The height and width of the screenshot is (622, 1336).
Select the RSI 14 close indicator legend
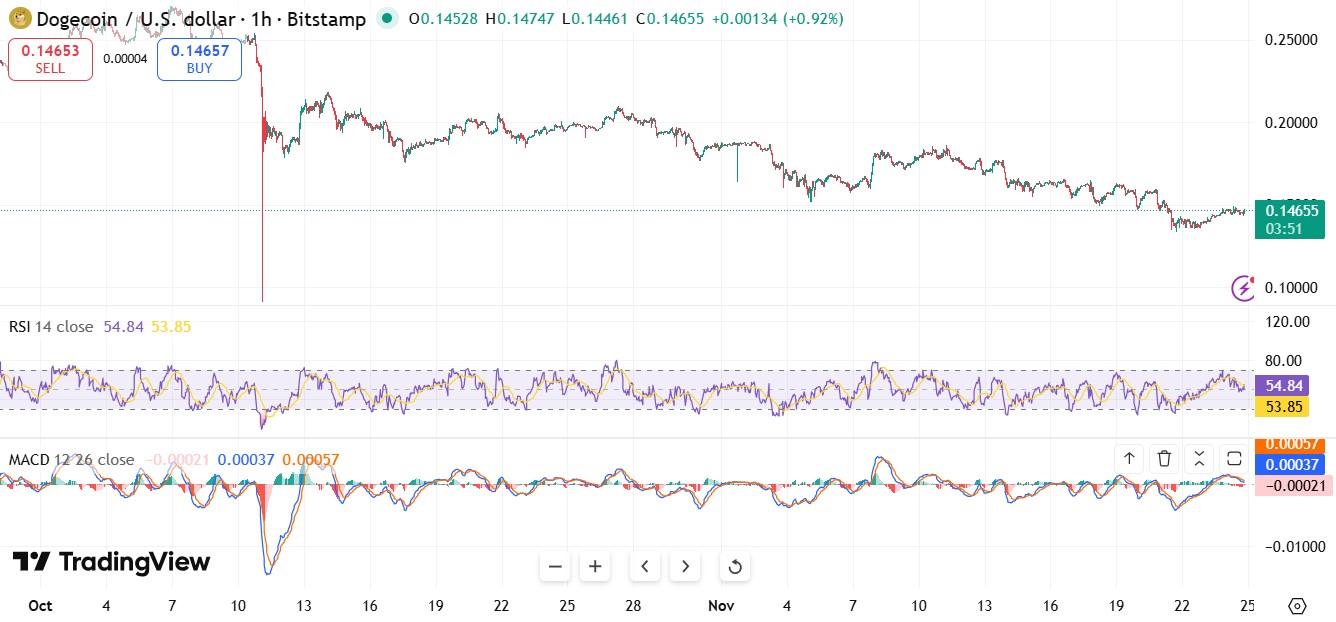(x=51, y=327)
